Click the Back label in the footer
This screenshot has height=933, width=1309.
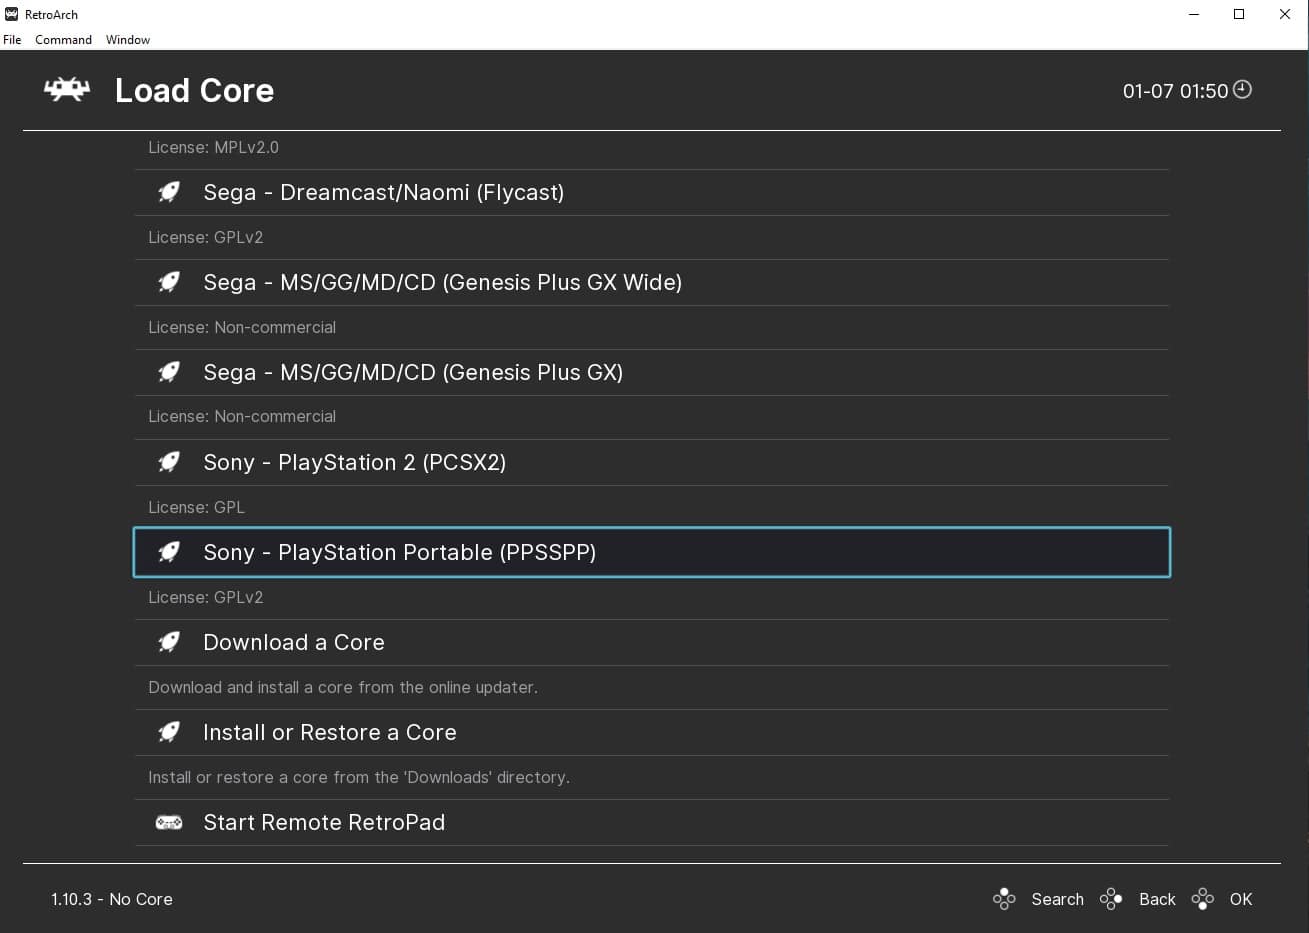click(x=1157, y=899)
